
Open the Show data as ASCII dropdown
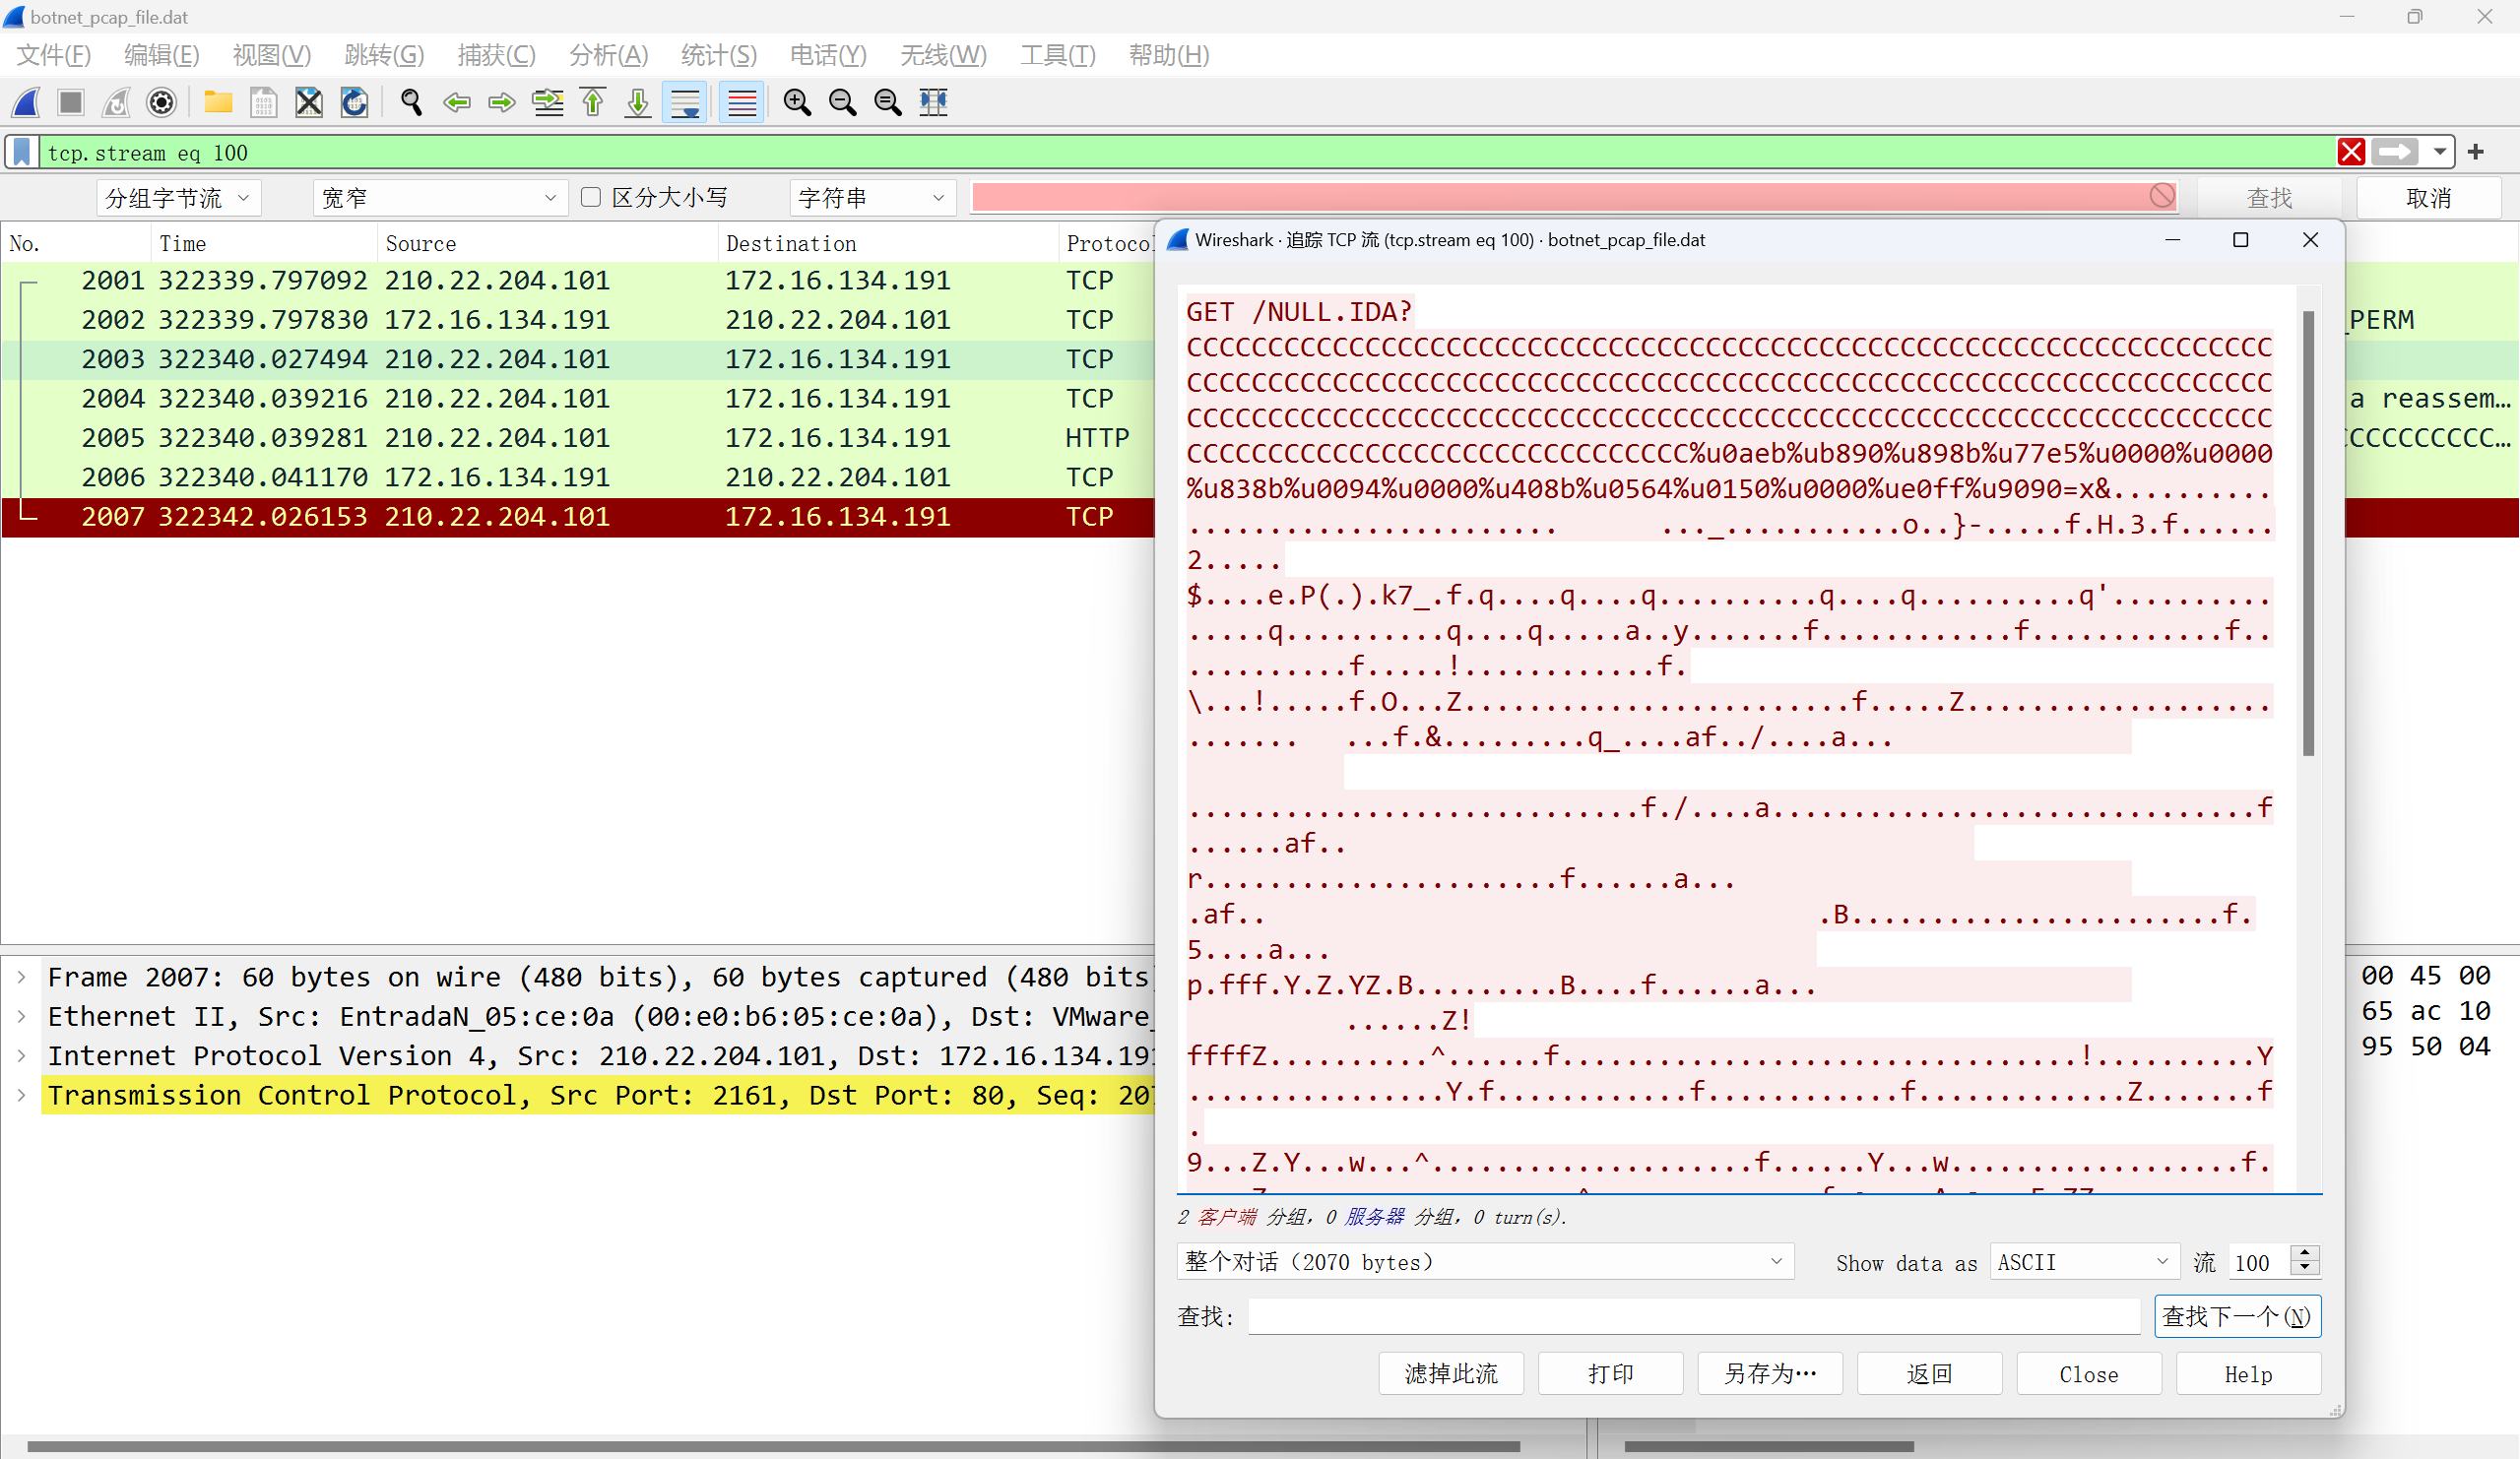[x=2083, y=1262]
